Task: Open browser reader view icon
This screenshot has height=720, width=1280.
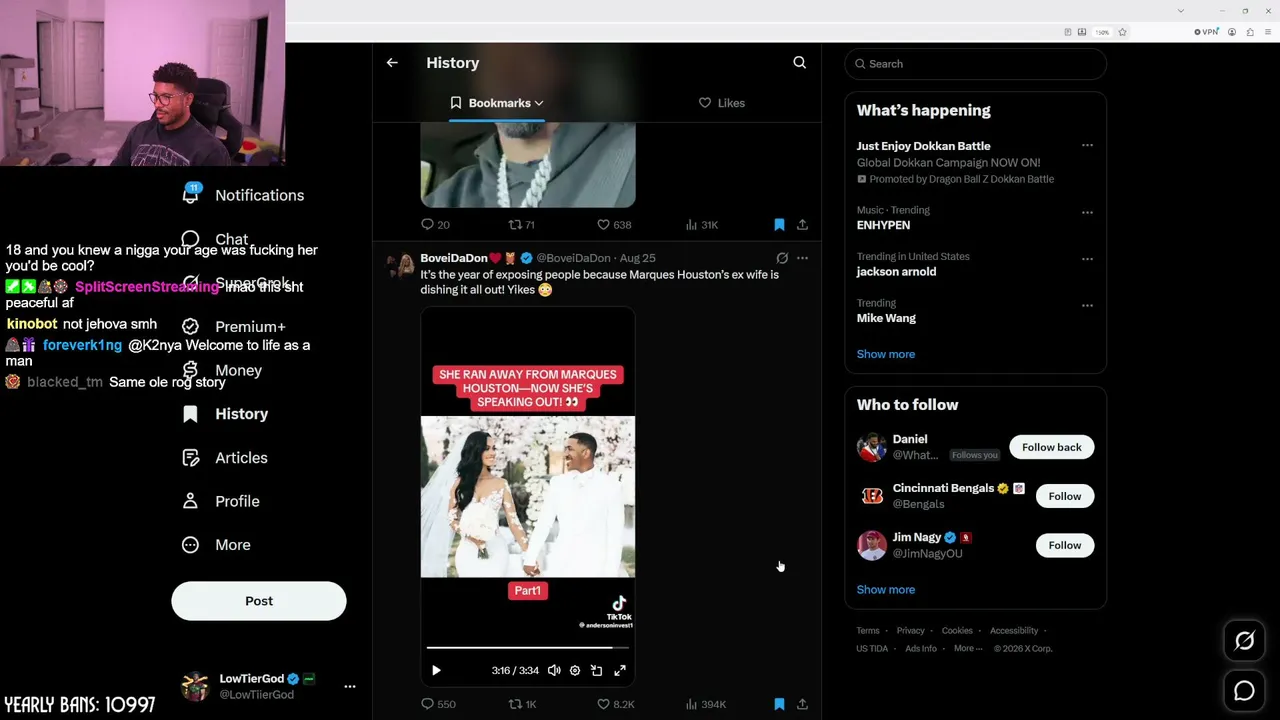Action: tap(1068, 32)
